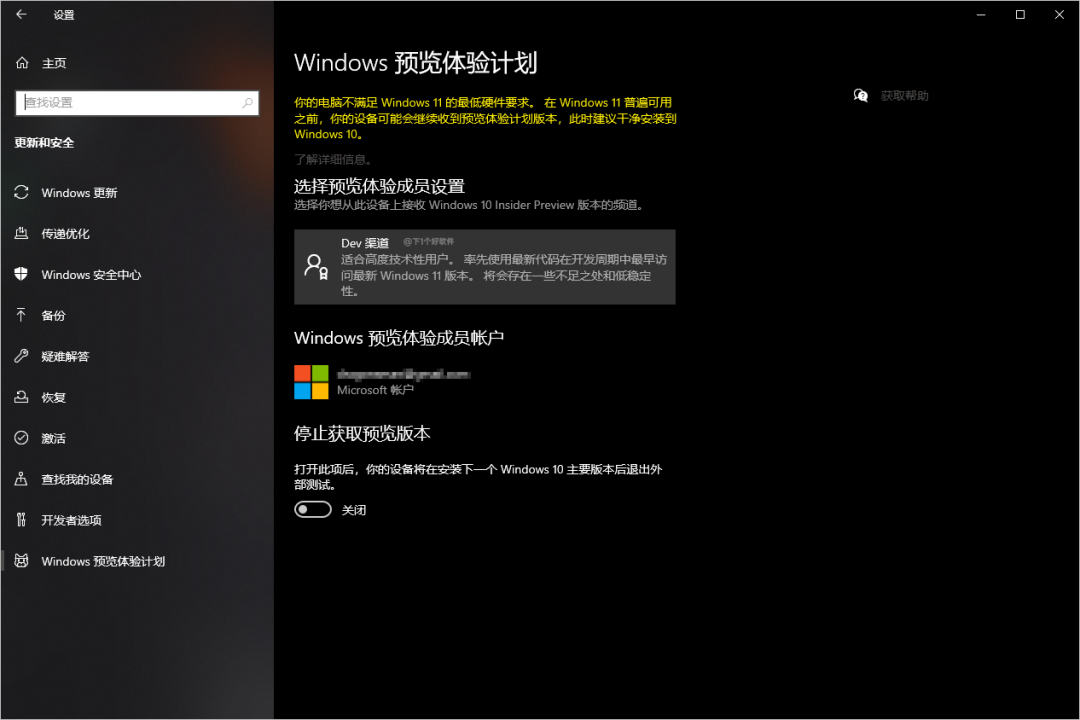Click the 恢复 icon
The width and height of the screenshot is (1080, 720).
(x=21, y=397)
